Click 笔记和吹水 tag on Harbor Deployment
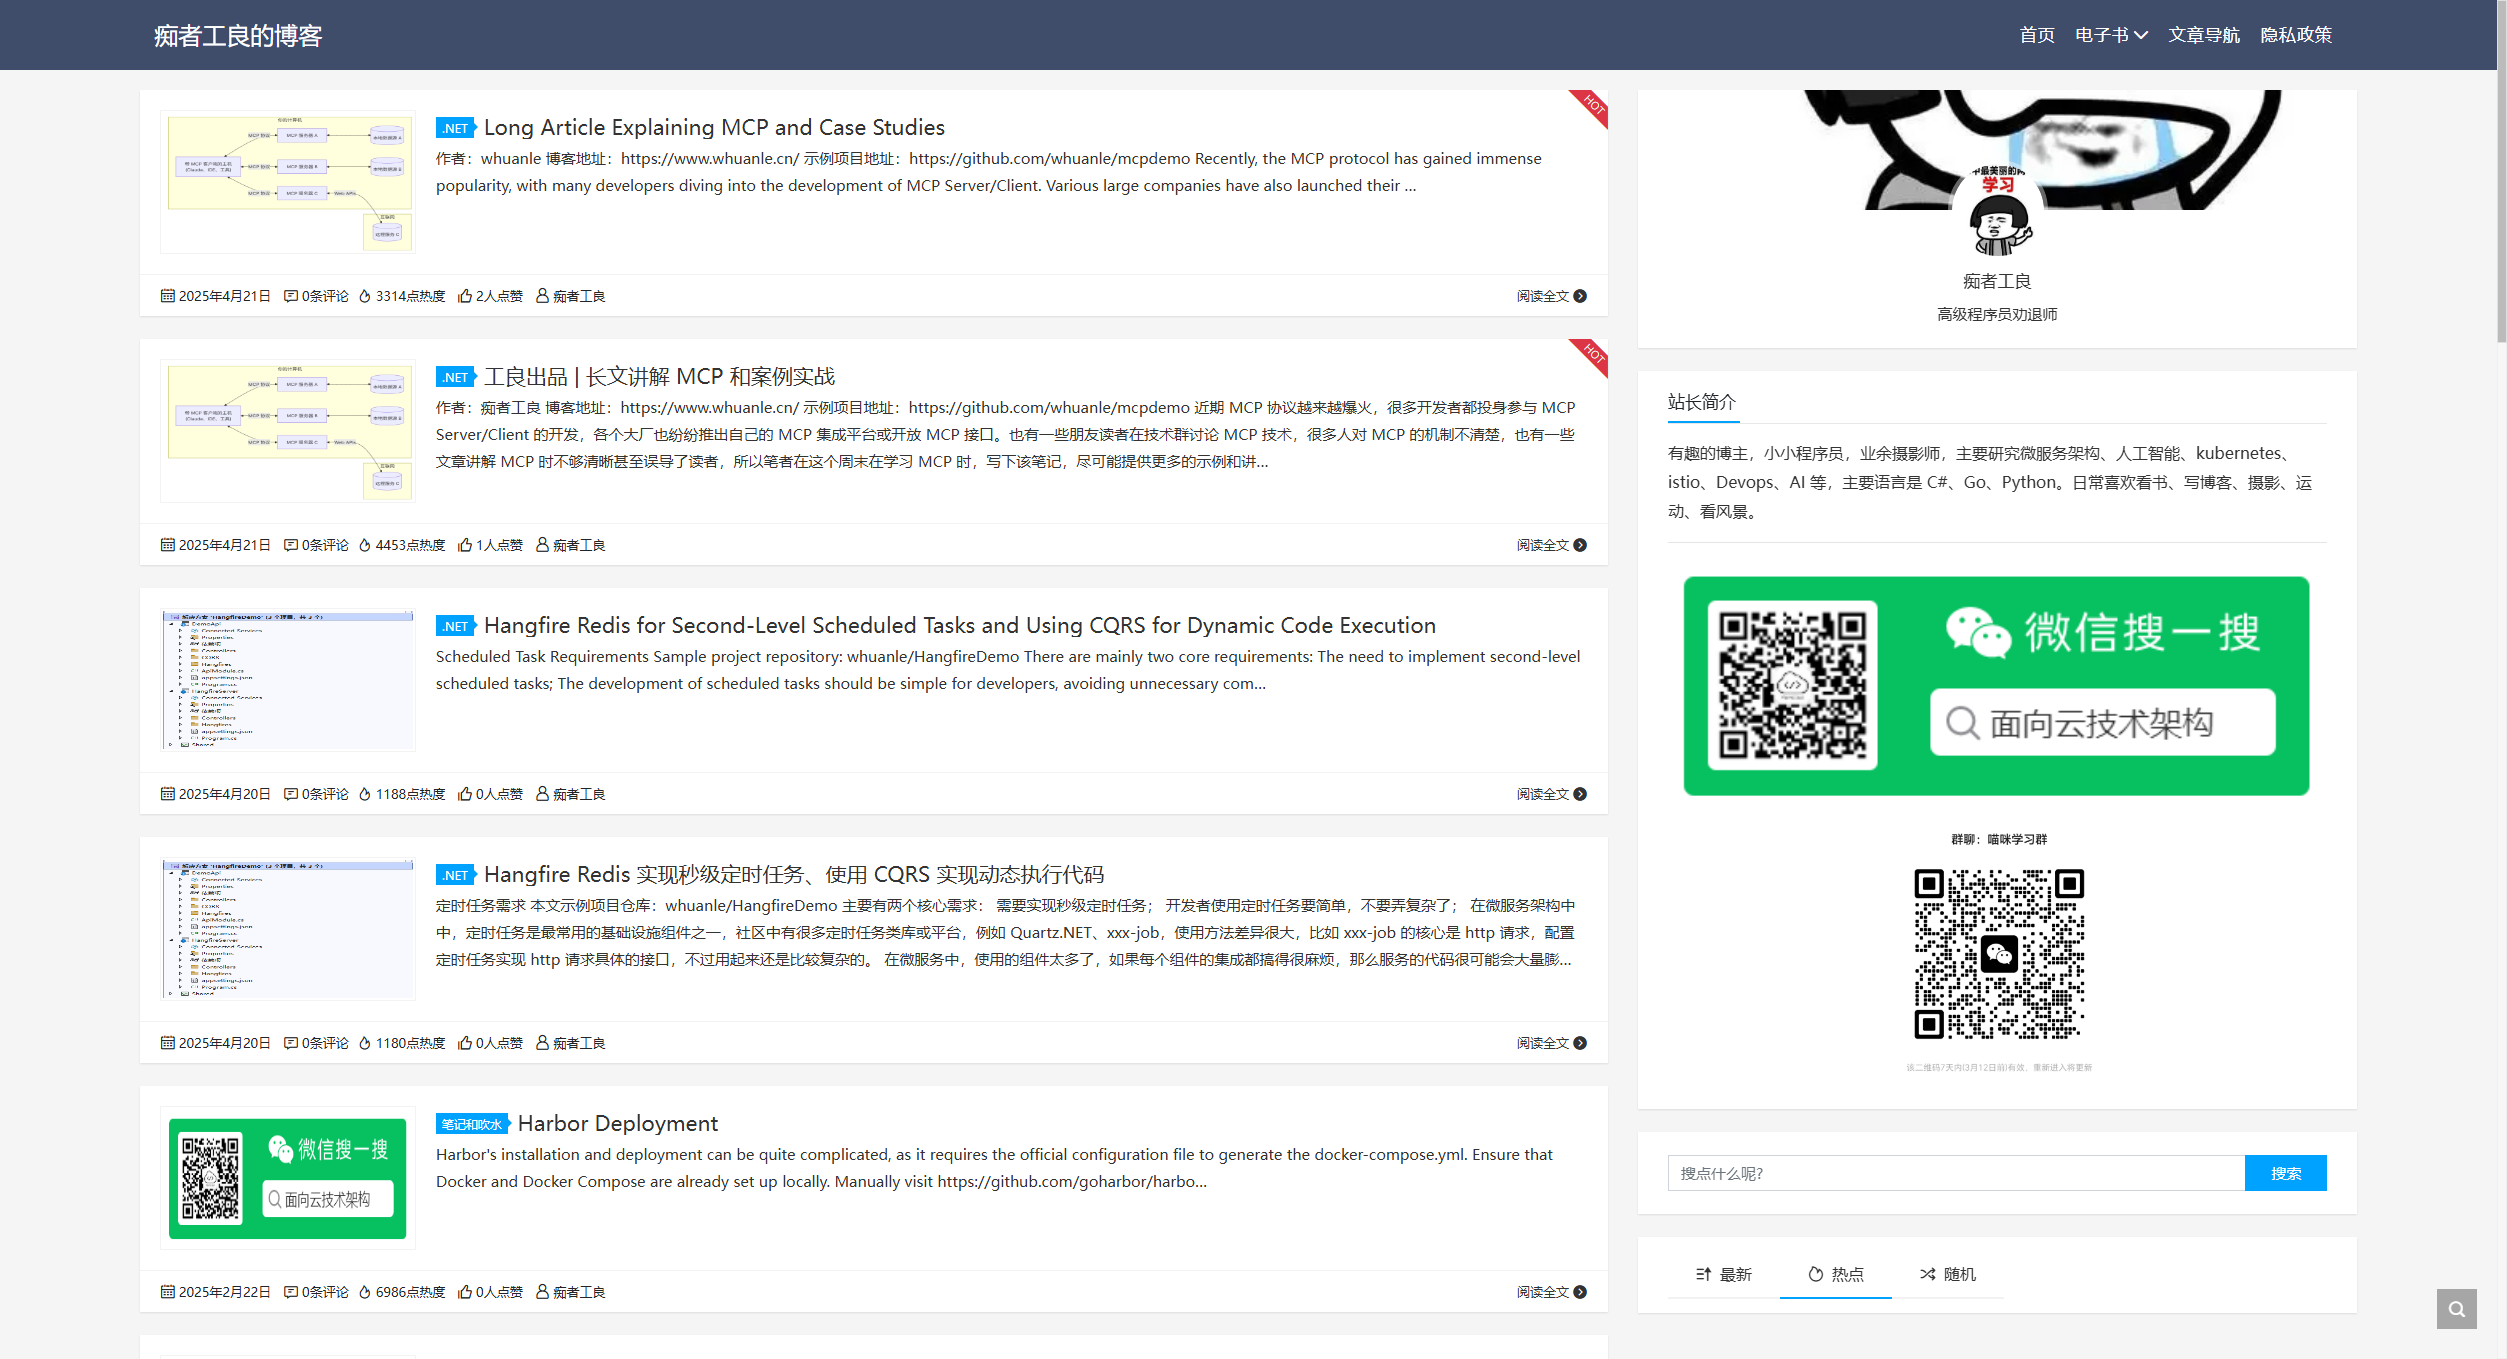Image resolution: width=2507 pixels, height=1359 pixels. point(472,1124)
